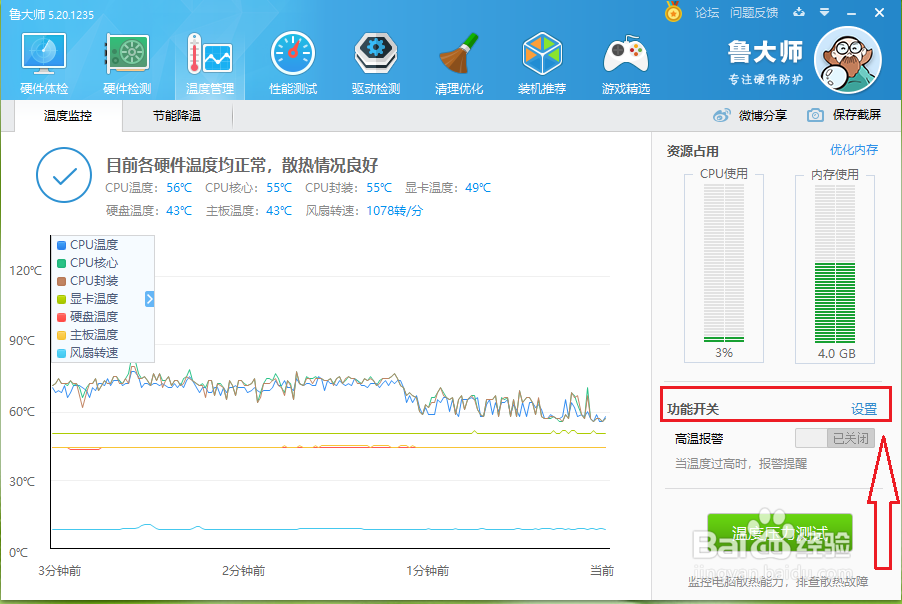Click the 论坛 forum link

706,12
